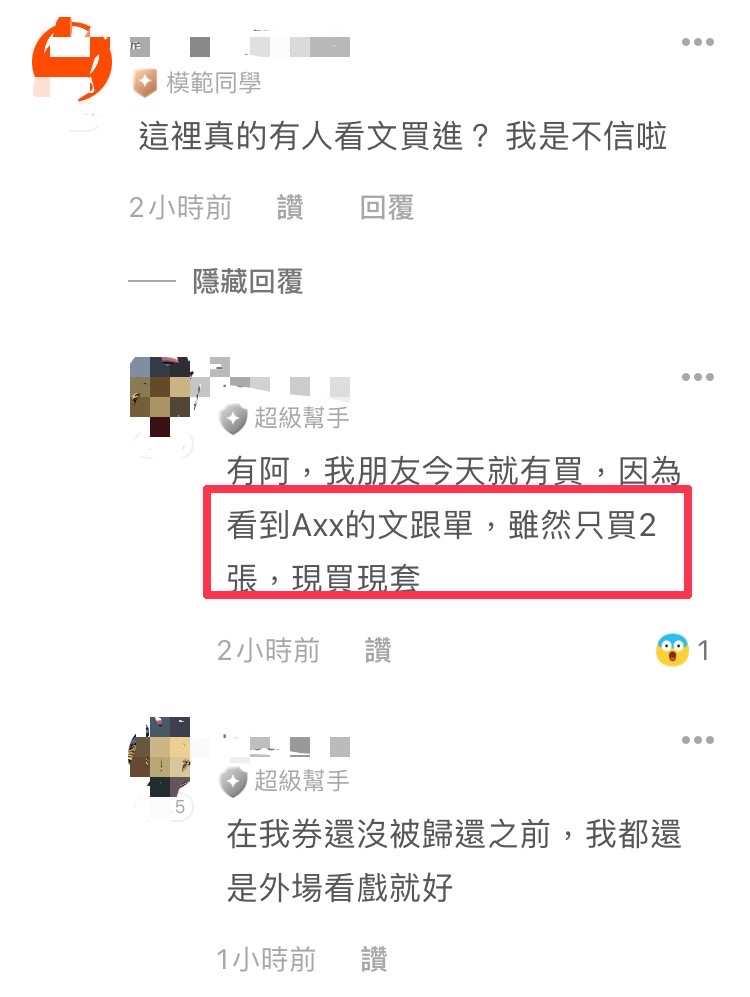This screenshot has height=997, width=750.
Task: Click the shocked face emoji reaction
Action: [672, 650]
